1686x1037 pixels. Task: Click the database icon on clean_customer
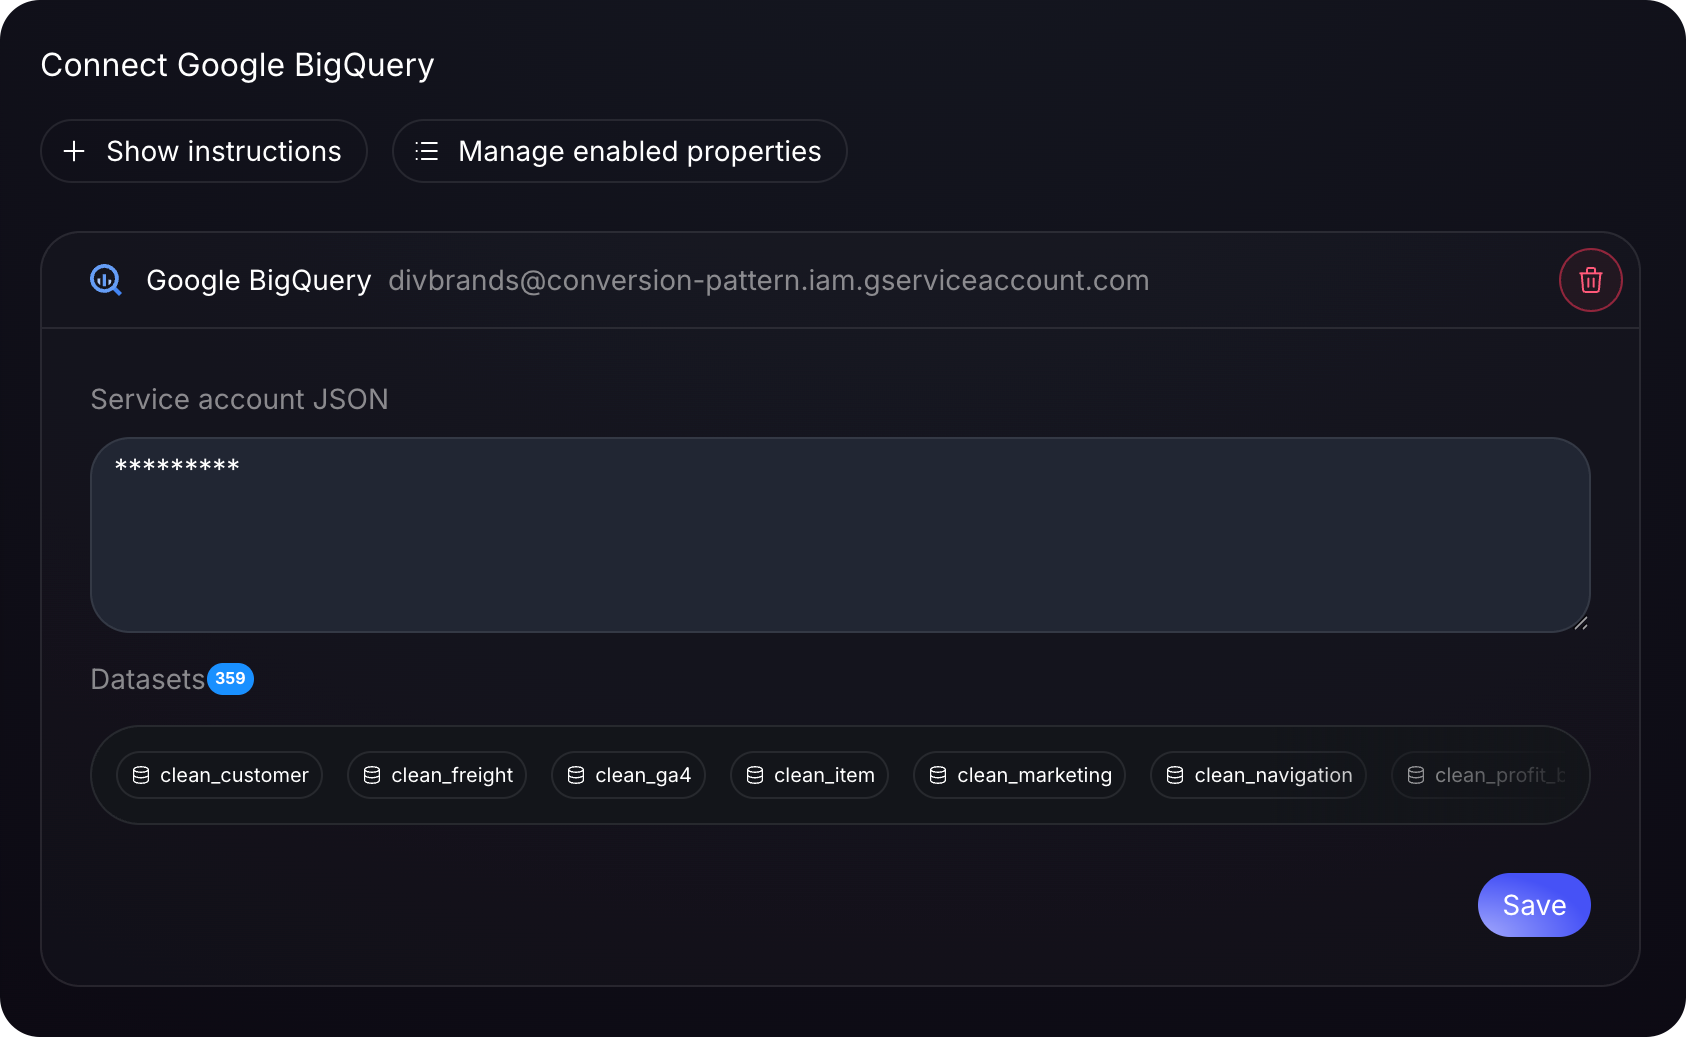click(141, 775)
